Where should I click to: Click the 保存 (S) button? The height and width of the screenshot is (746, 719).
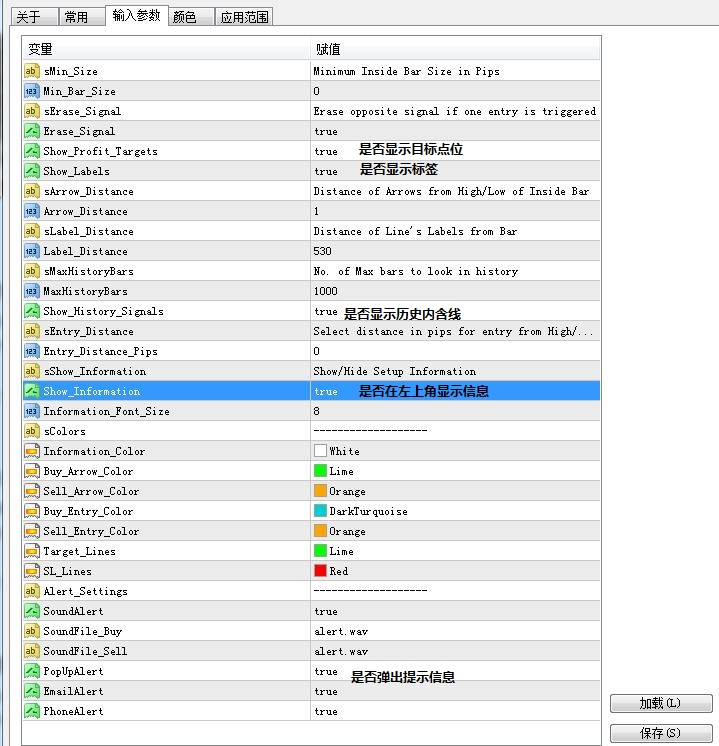click(661, 733)
